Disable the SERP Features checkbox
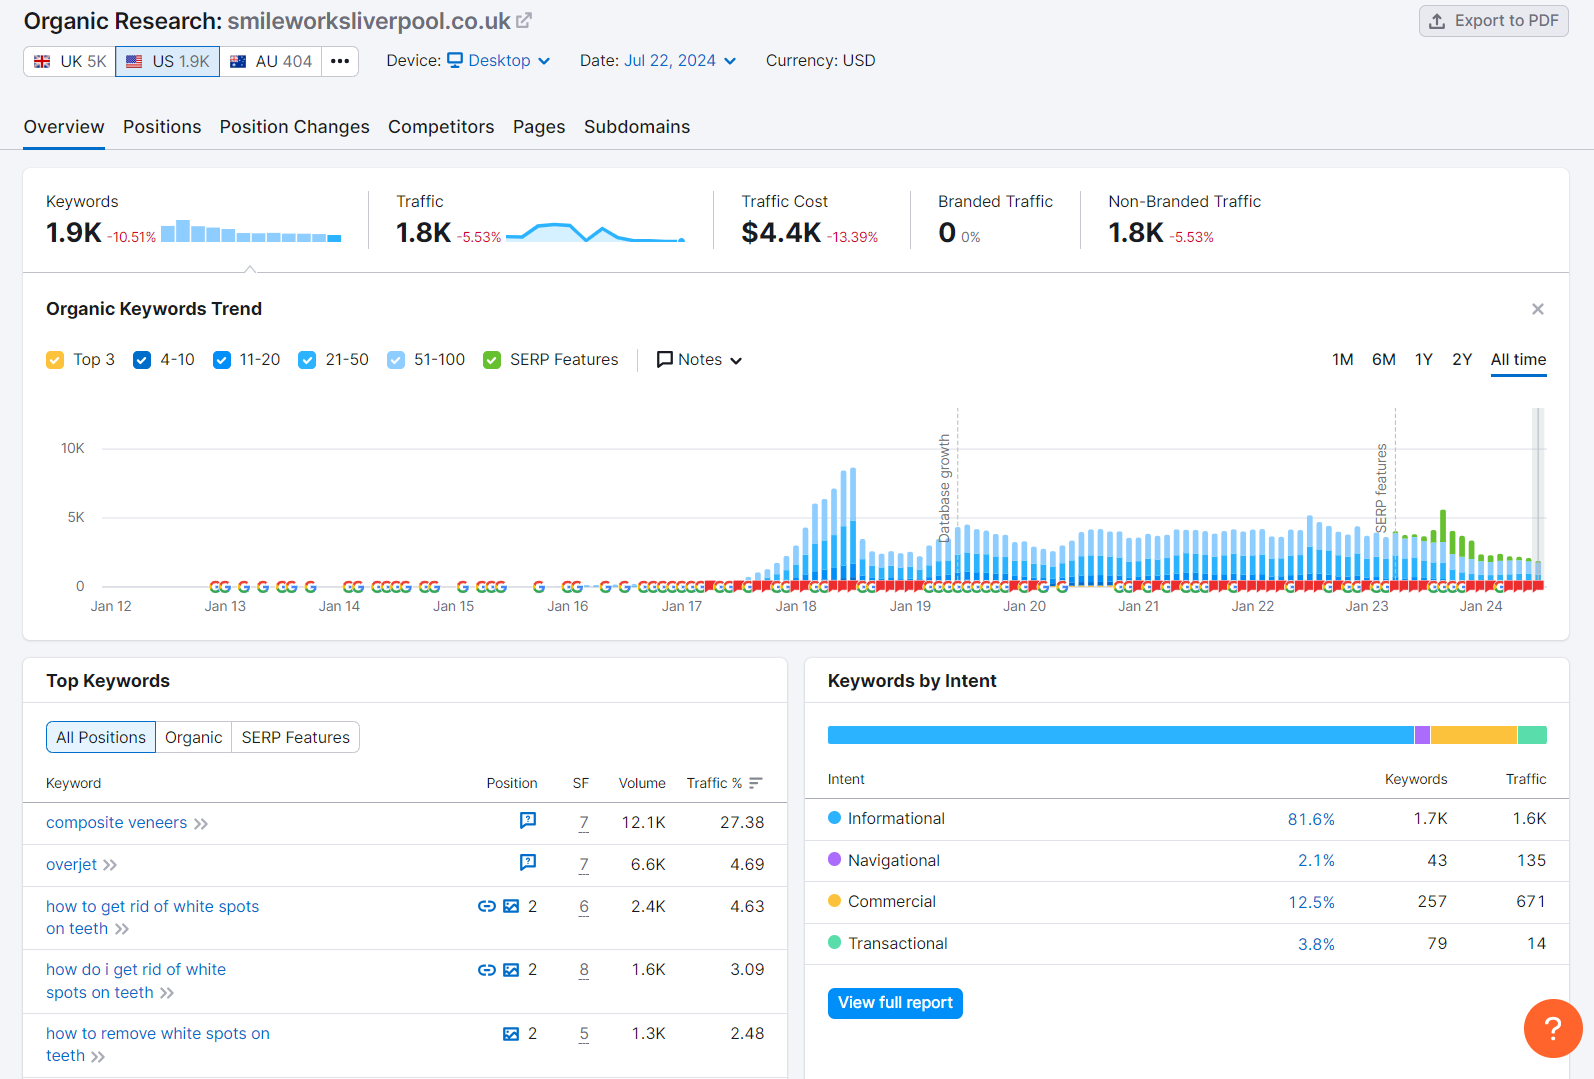The image size is (1594, 1079). [492, 360]
